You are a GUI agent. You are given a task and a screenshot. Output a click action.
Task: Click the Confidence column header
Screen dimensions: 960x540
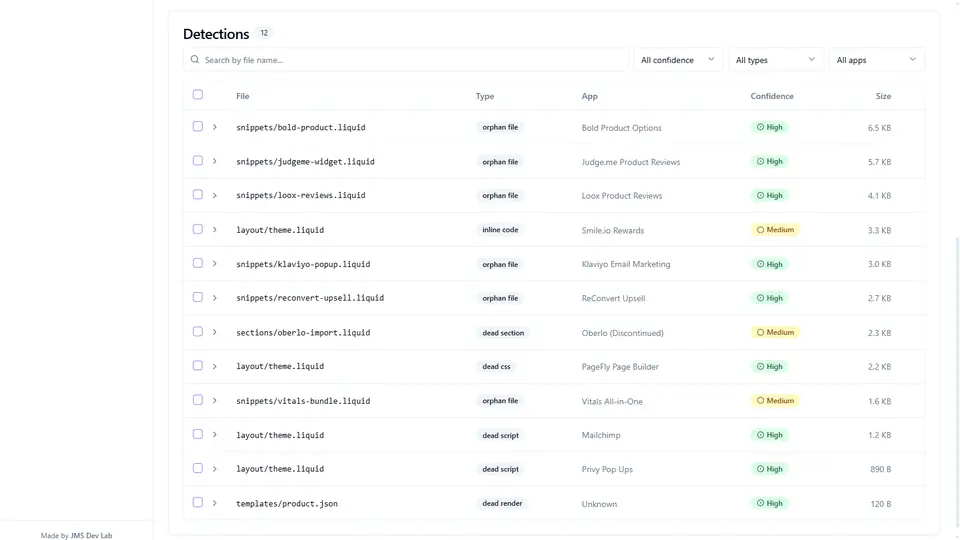tap(772, 96)
